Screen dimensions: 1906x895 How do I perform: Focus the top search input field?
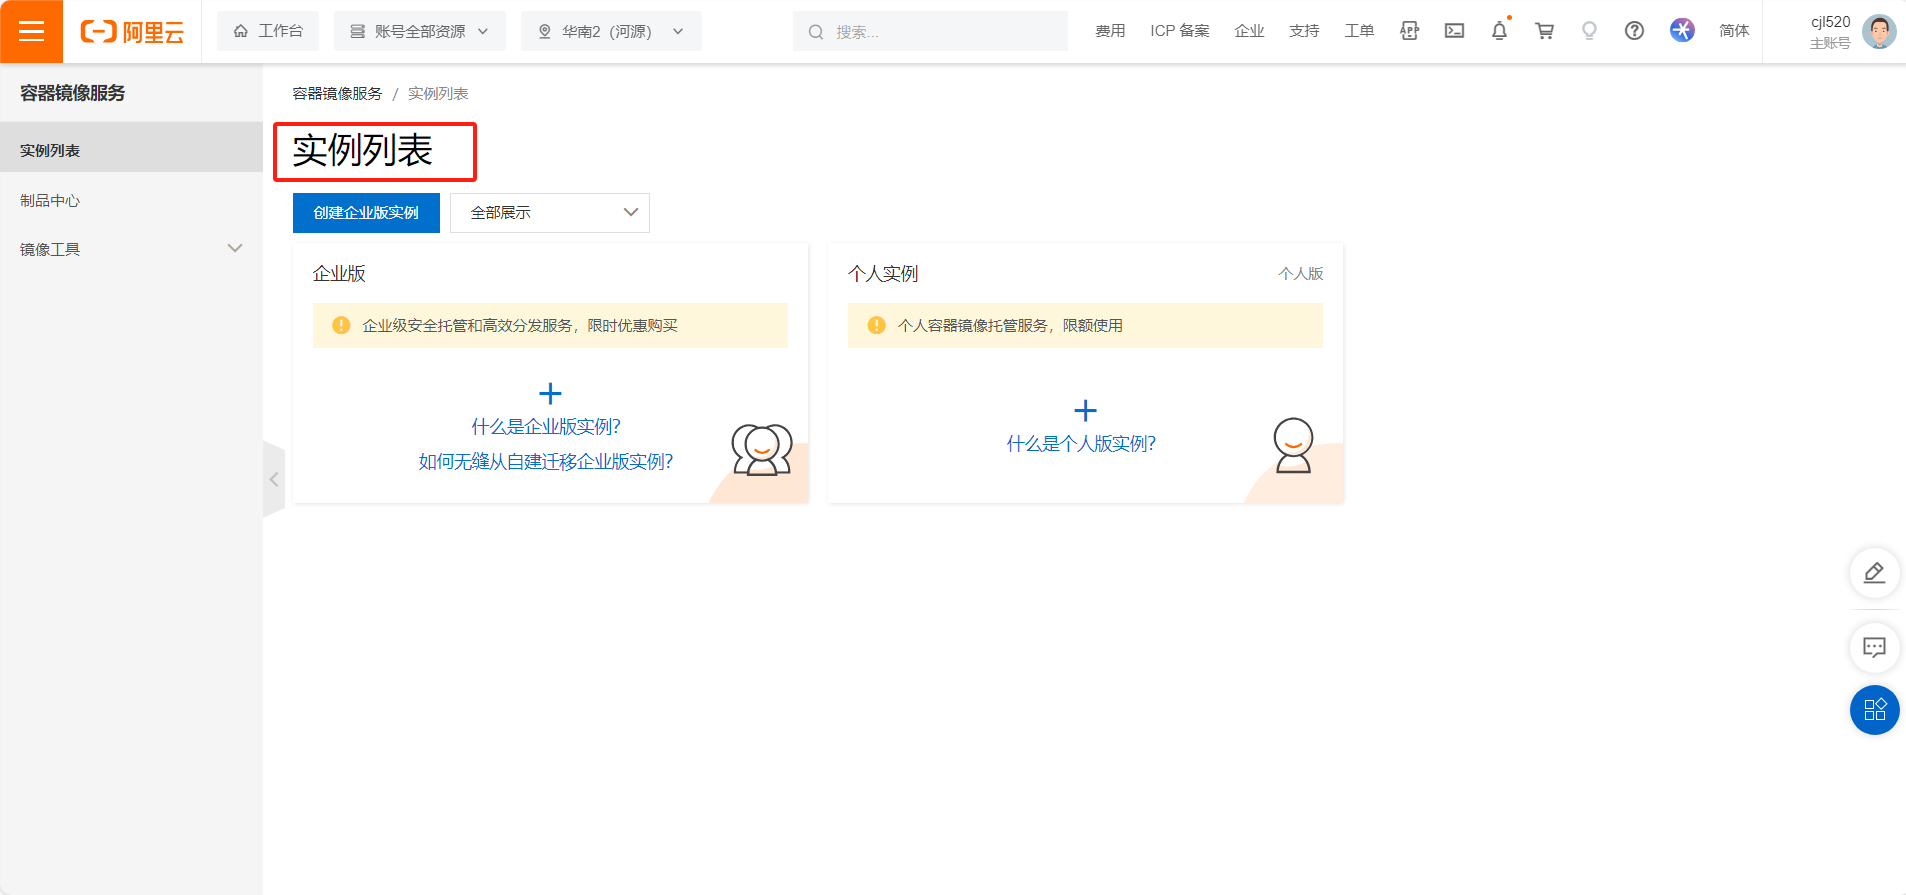pos(930,31)
